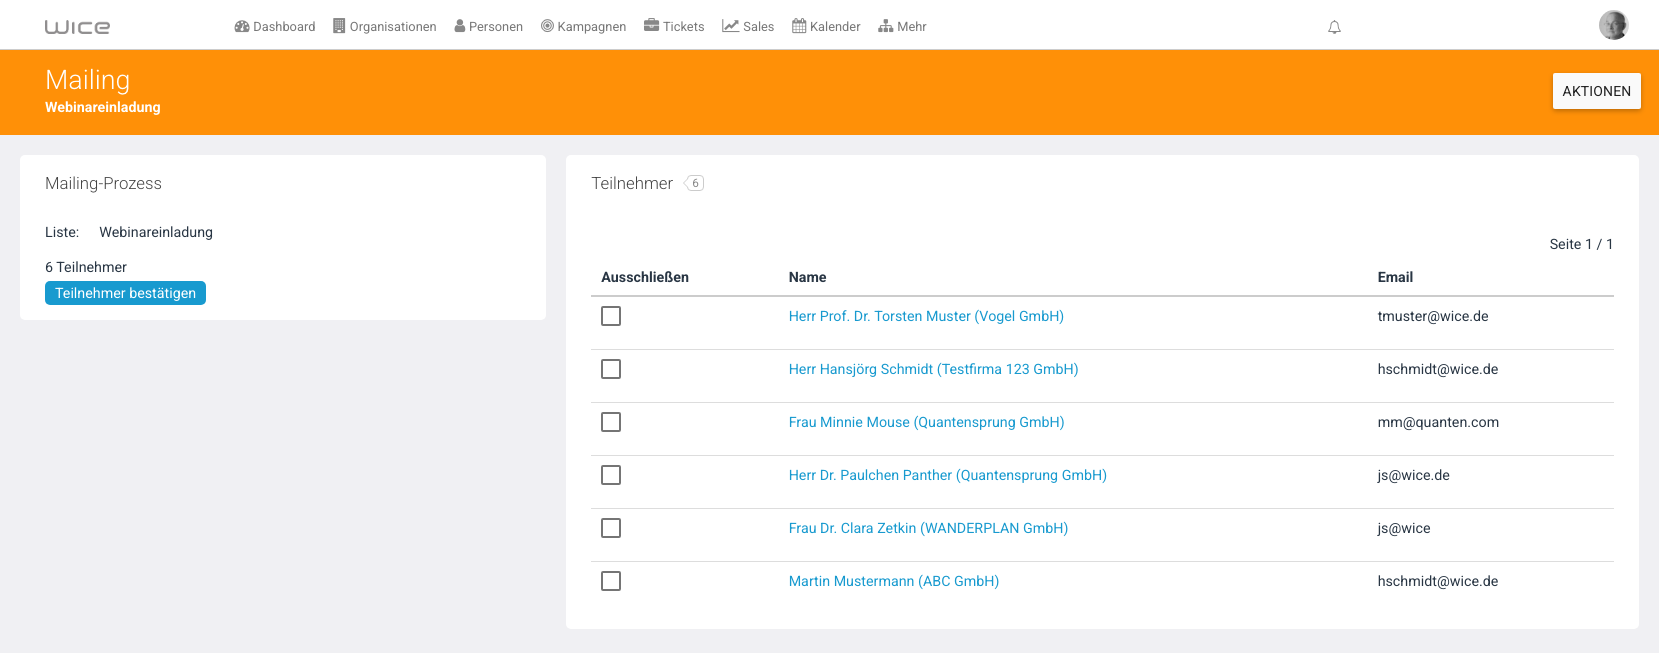The width and height of the screenshot is (1659, 653).
Task: Click email tmuster@wice.de
Action: coord(1433,316)
